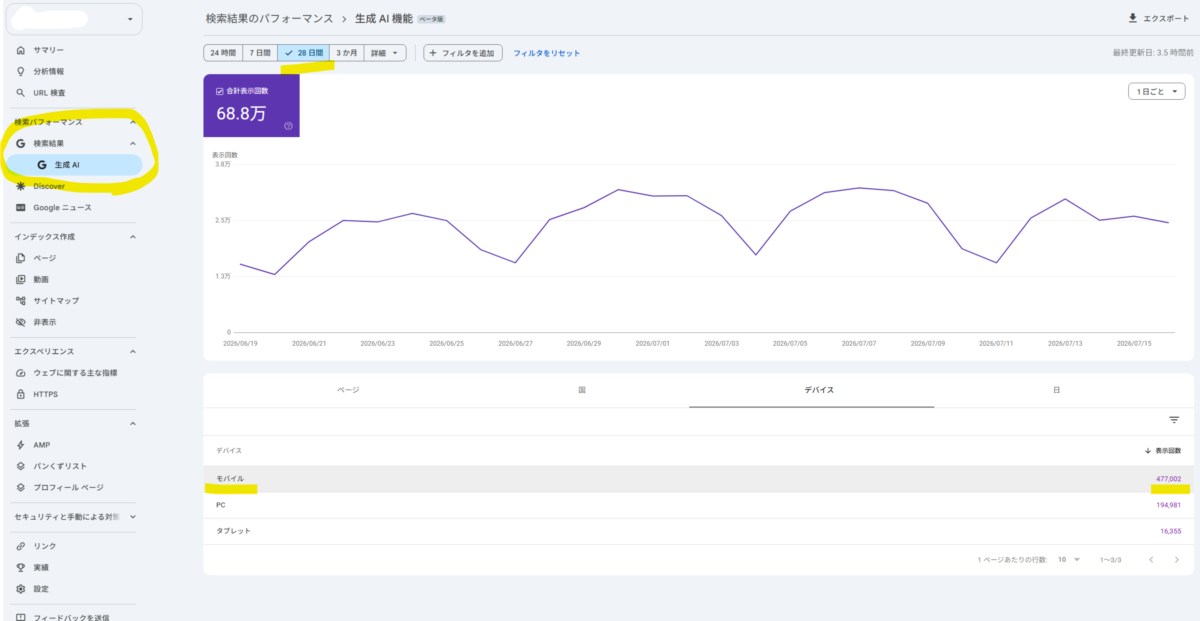Open the Discover asterisk icon
This screenshot has width=1200, height=621.
pyautogui.click(x=21, y=186)
